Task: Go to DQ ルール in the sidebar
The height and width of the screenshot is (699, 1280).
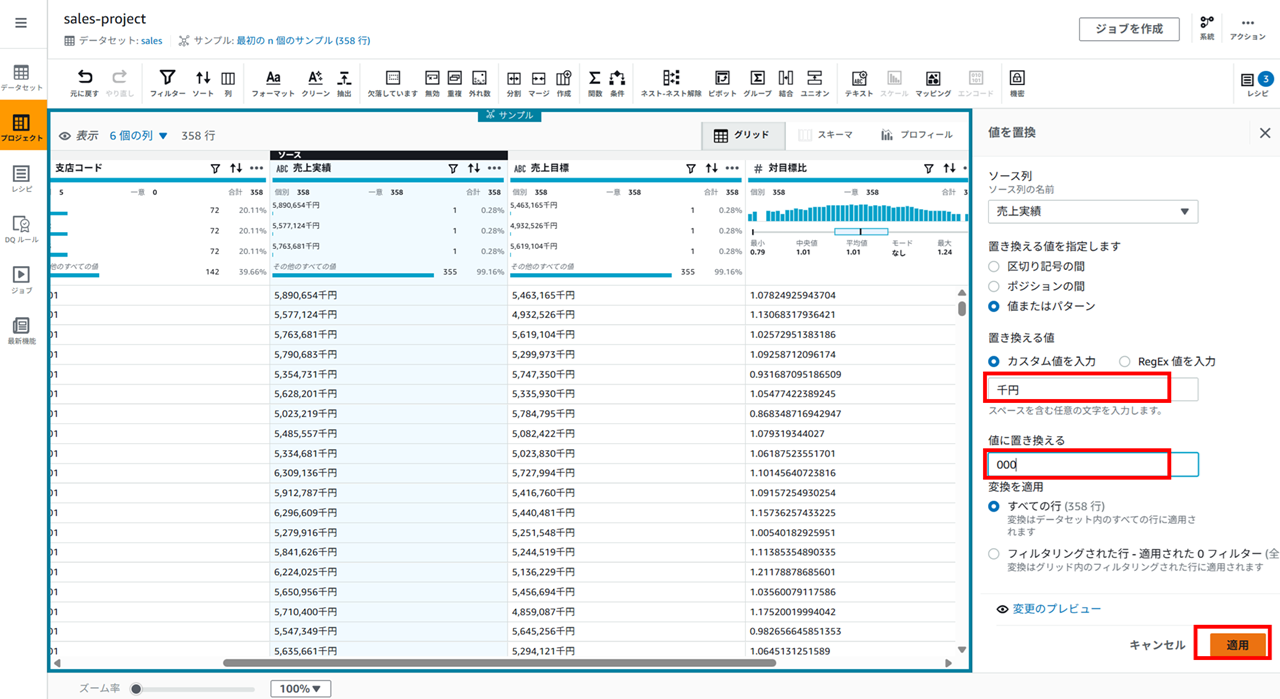Action: pos(21,230)
